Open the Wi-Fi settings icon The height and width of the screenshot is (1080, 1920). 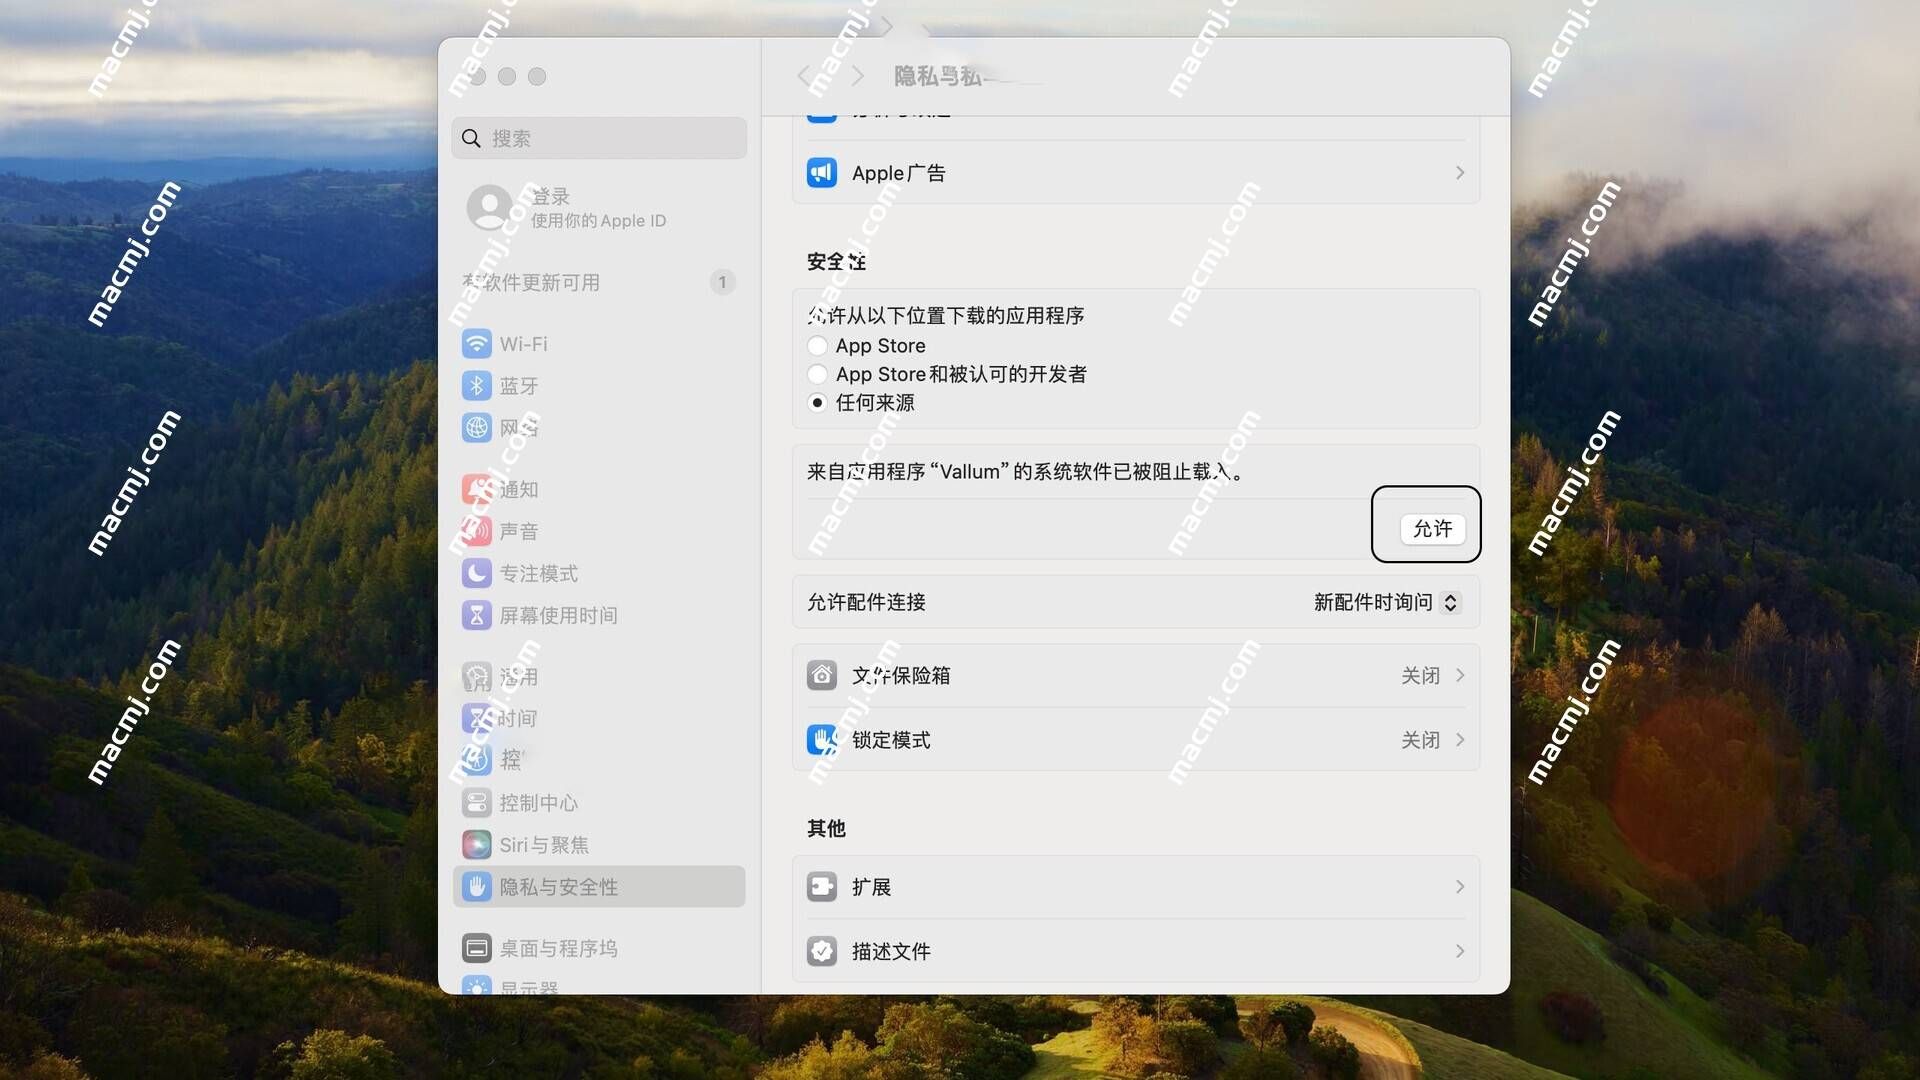477,344
